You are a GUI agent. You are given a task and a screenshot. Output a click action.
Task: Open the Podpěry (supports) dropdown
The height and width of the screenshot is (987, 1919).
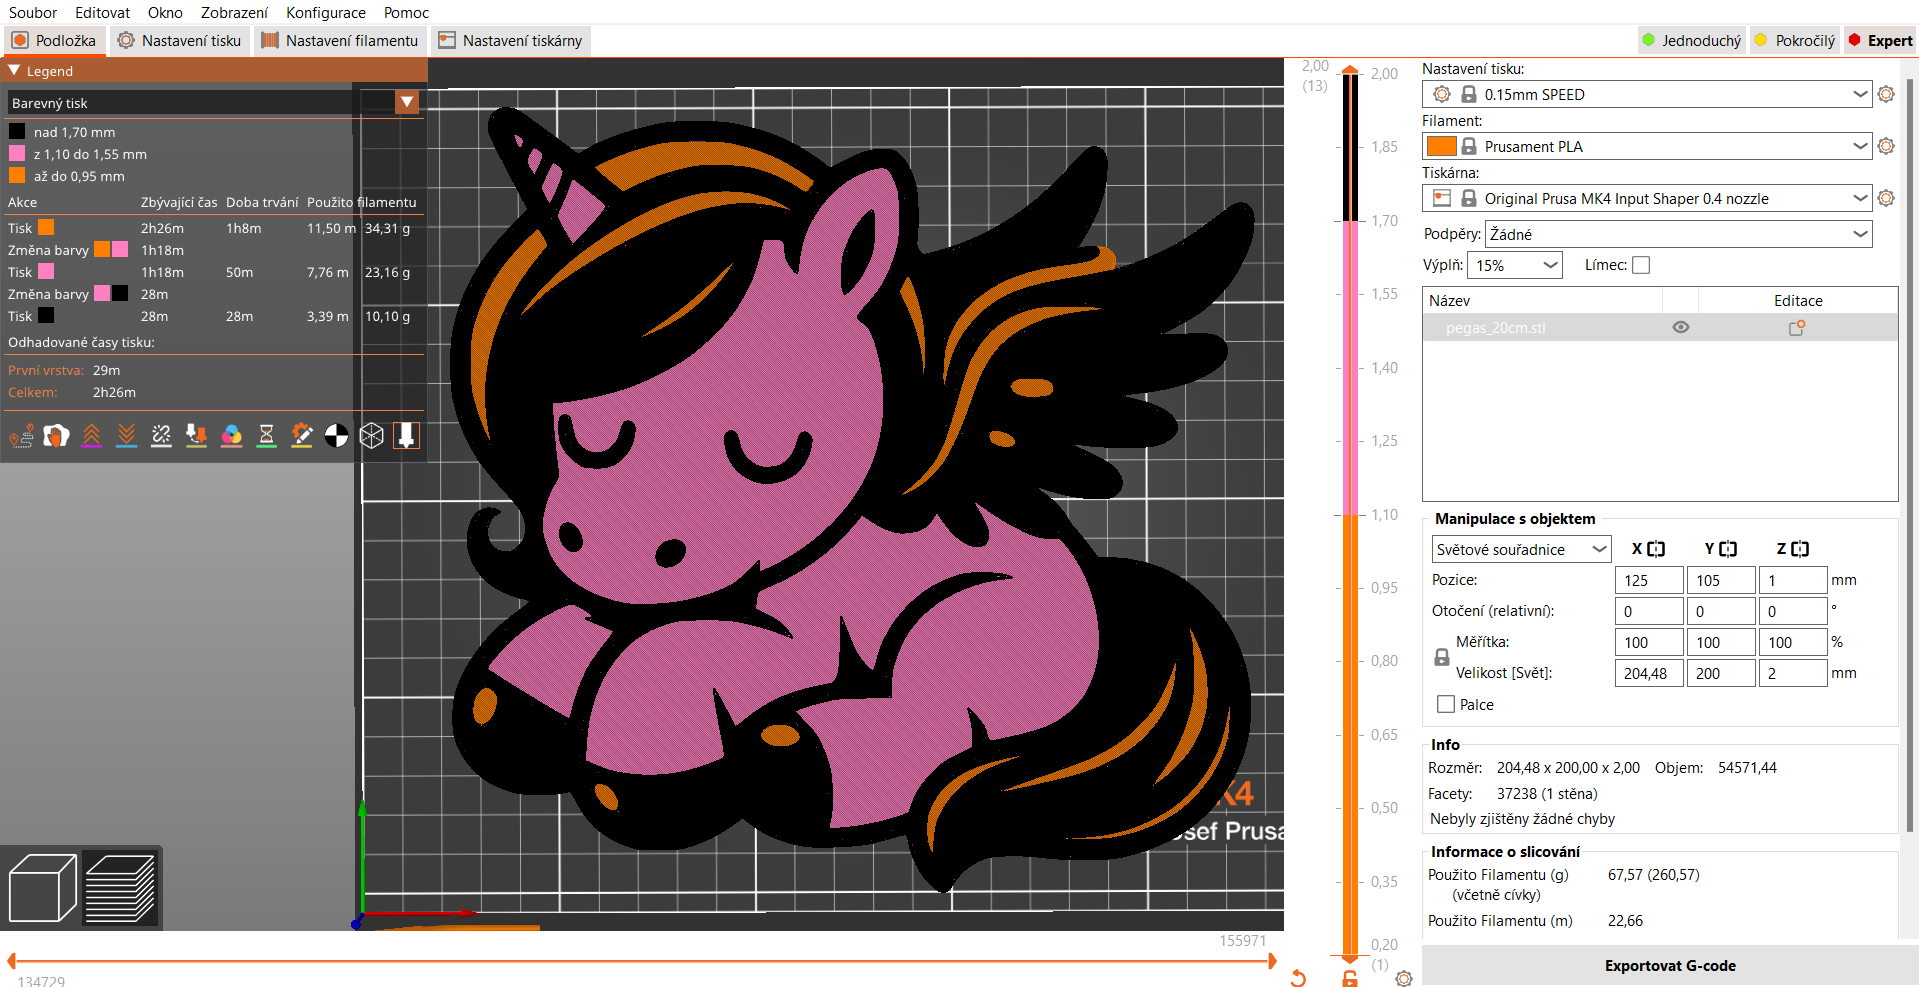click(1678, 234)
